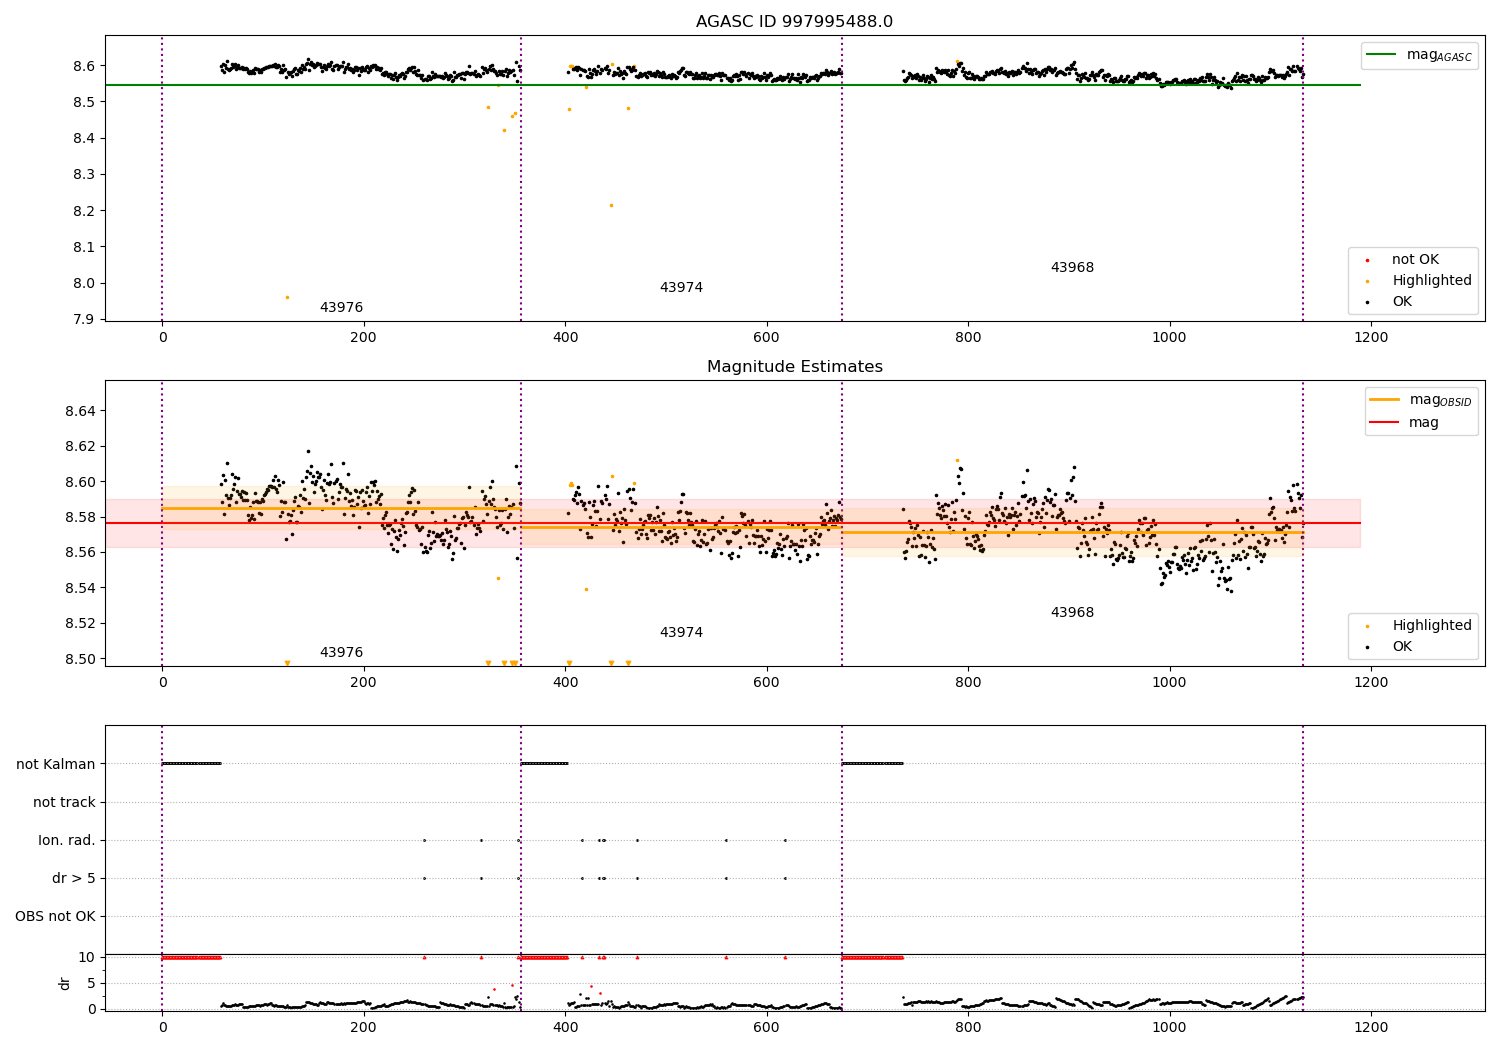Click the orange outlier point near magnitude 7.96
Screen dimensions: 1500x1050
[x=287, y=297]
